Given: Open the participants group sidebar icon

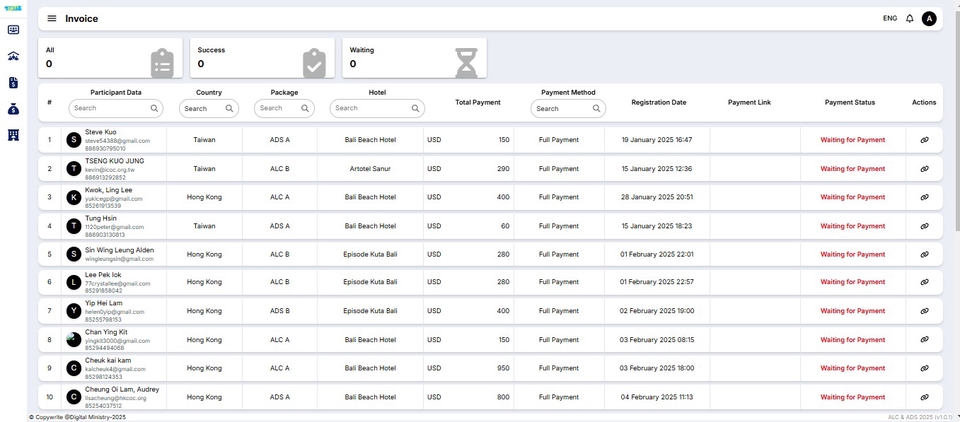Looking at the screenshot, I should pyautogui.click(x=13, y=56).
